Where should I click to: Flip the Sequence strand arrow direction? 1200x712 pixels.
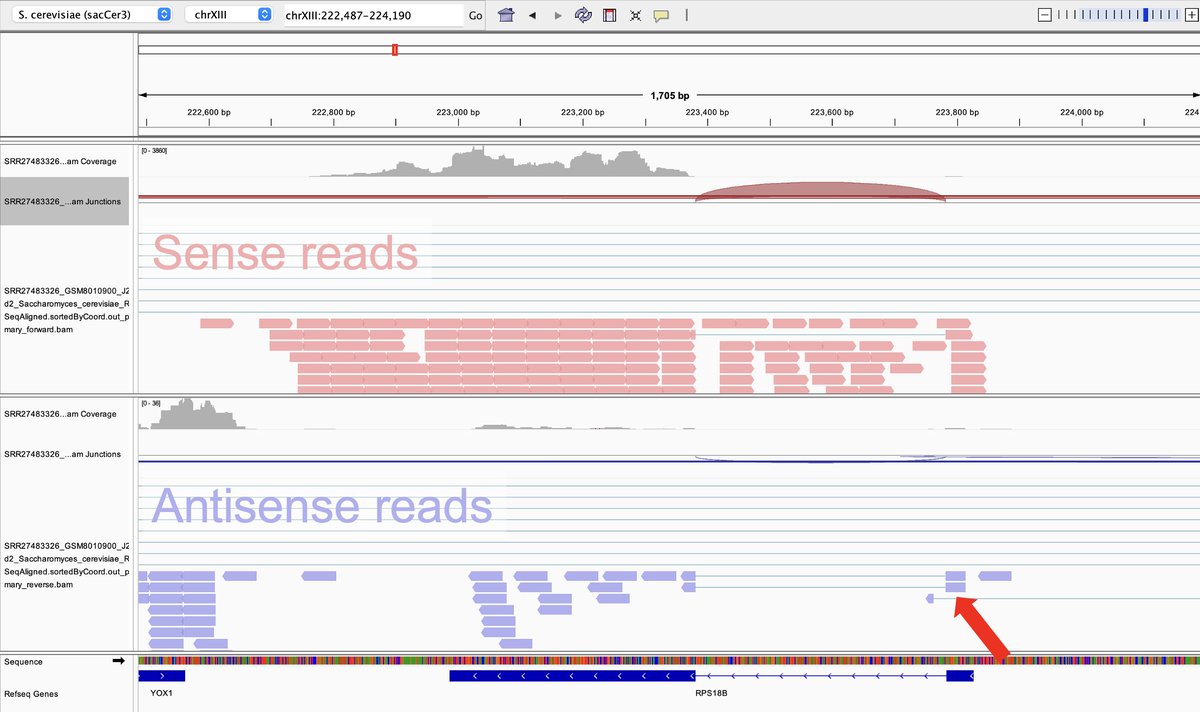click(118, 661)
